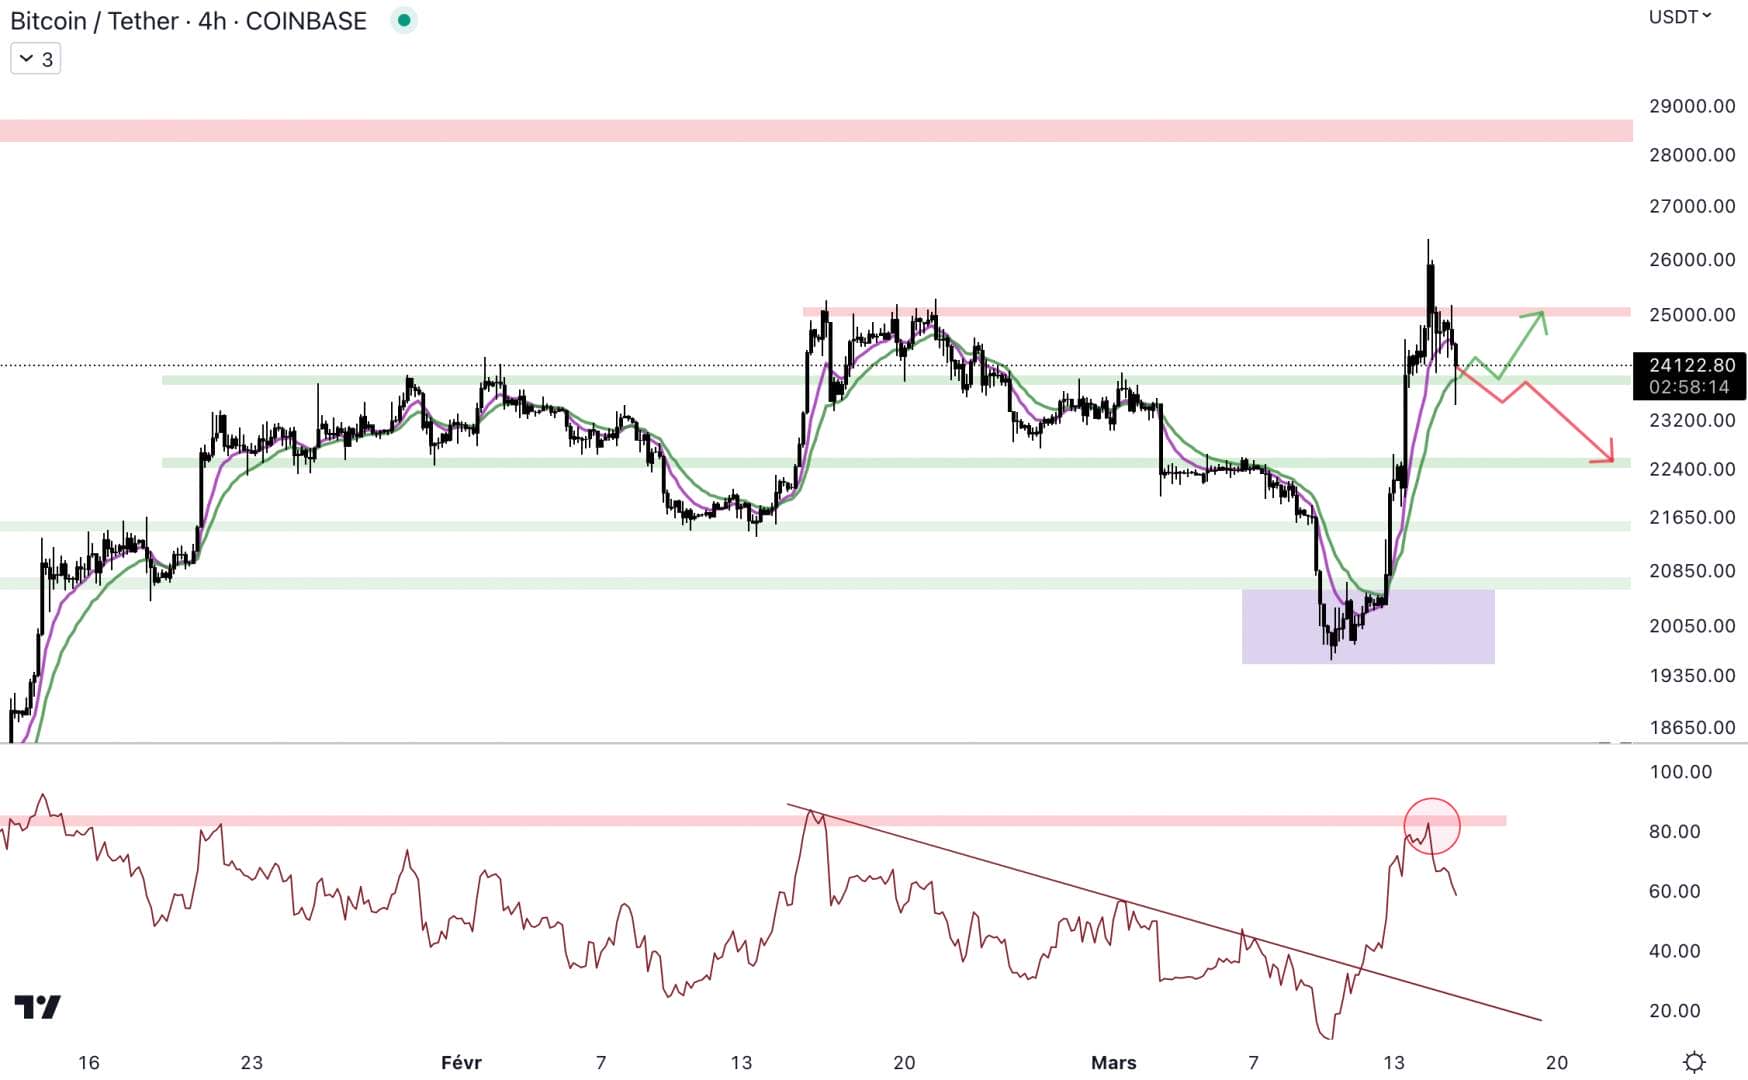Click the green upward arrow projection

(1508, 345)
